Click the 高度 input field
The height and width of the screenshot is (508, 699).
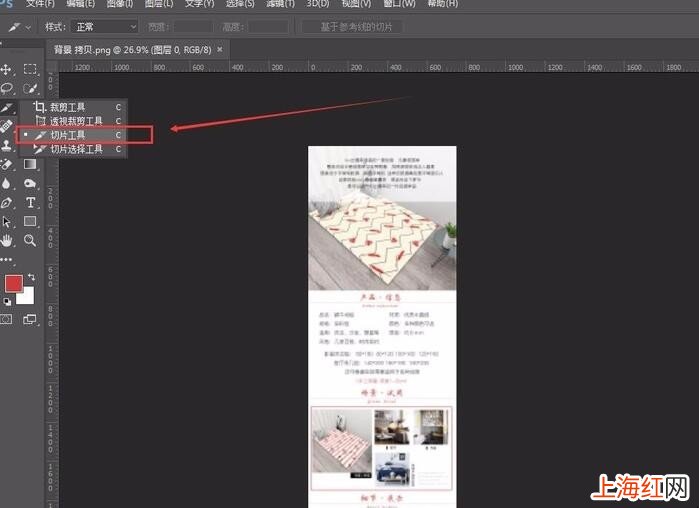click(x=268, y=27)
